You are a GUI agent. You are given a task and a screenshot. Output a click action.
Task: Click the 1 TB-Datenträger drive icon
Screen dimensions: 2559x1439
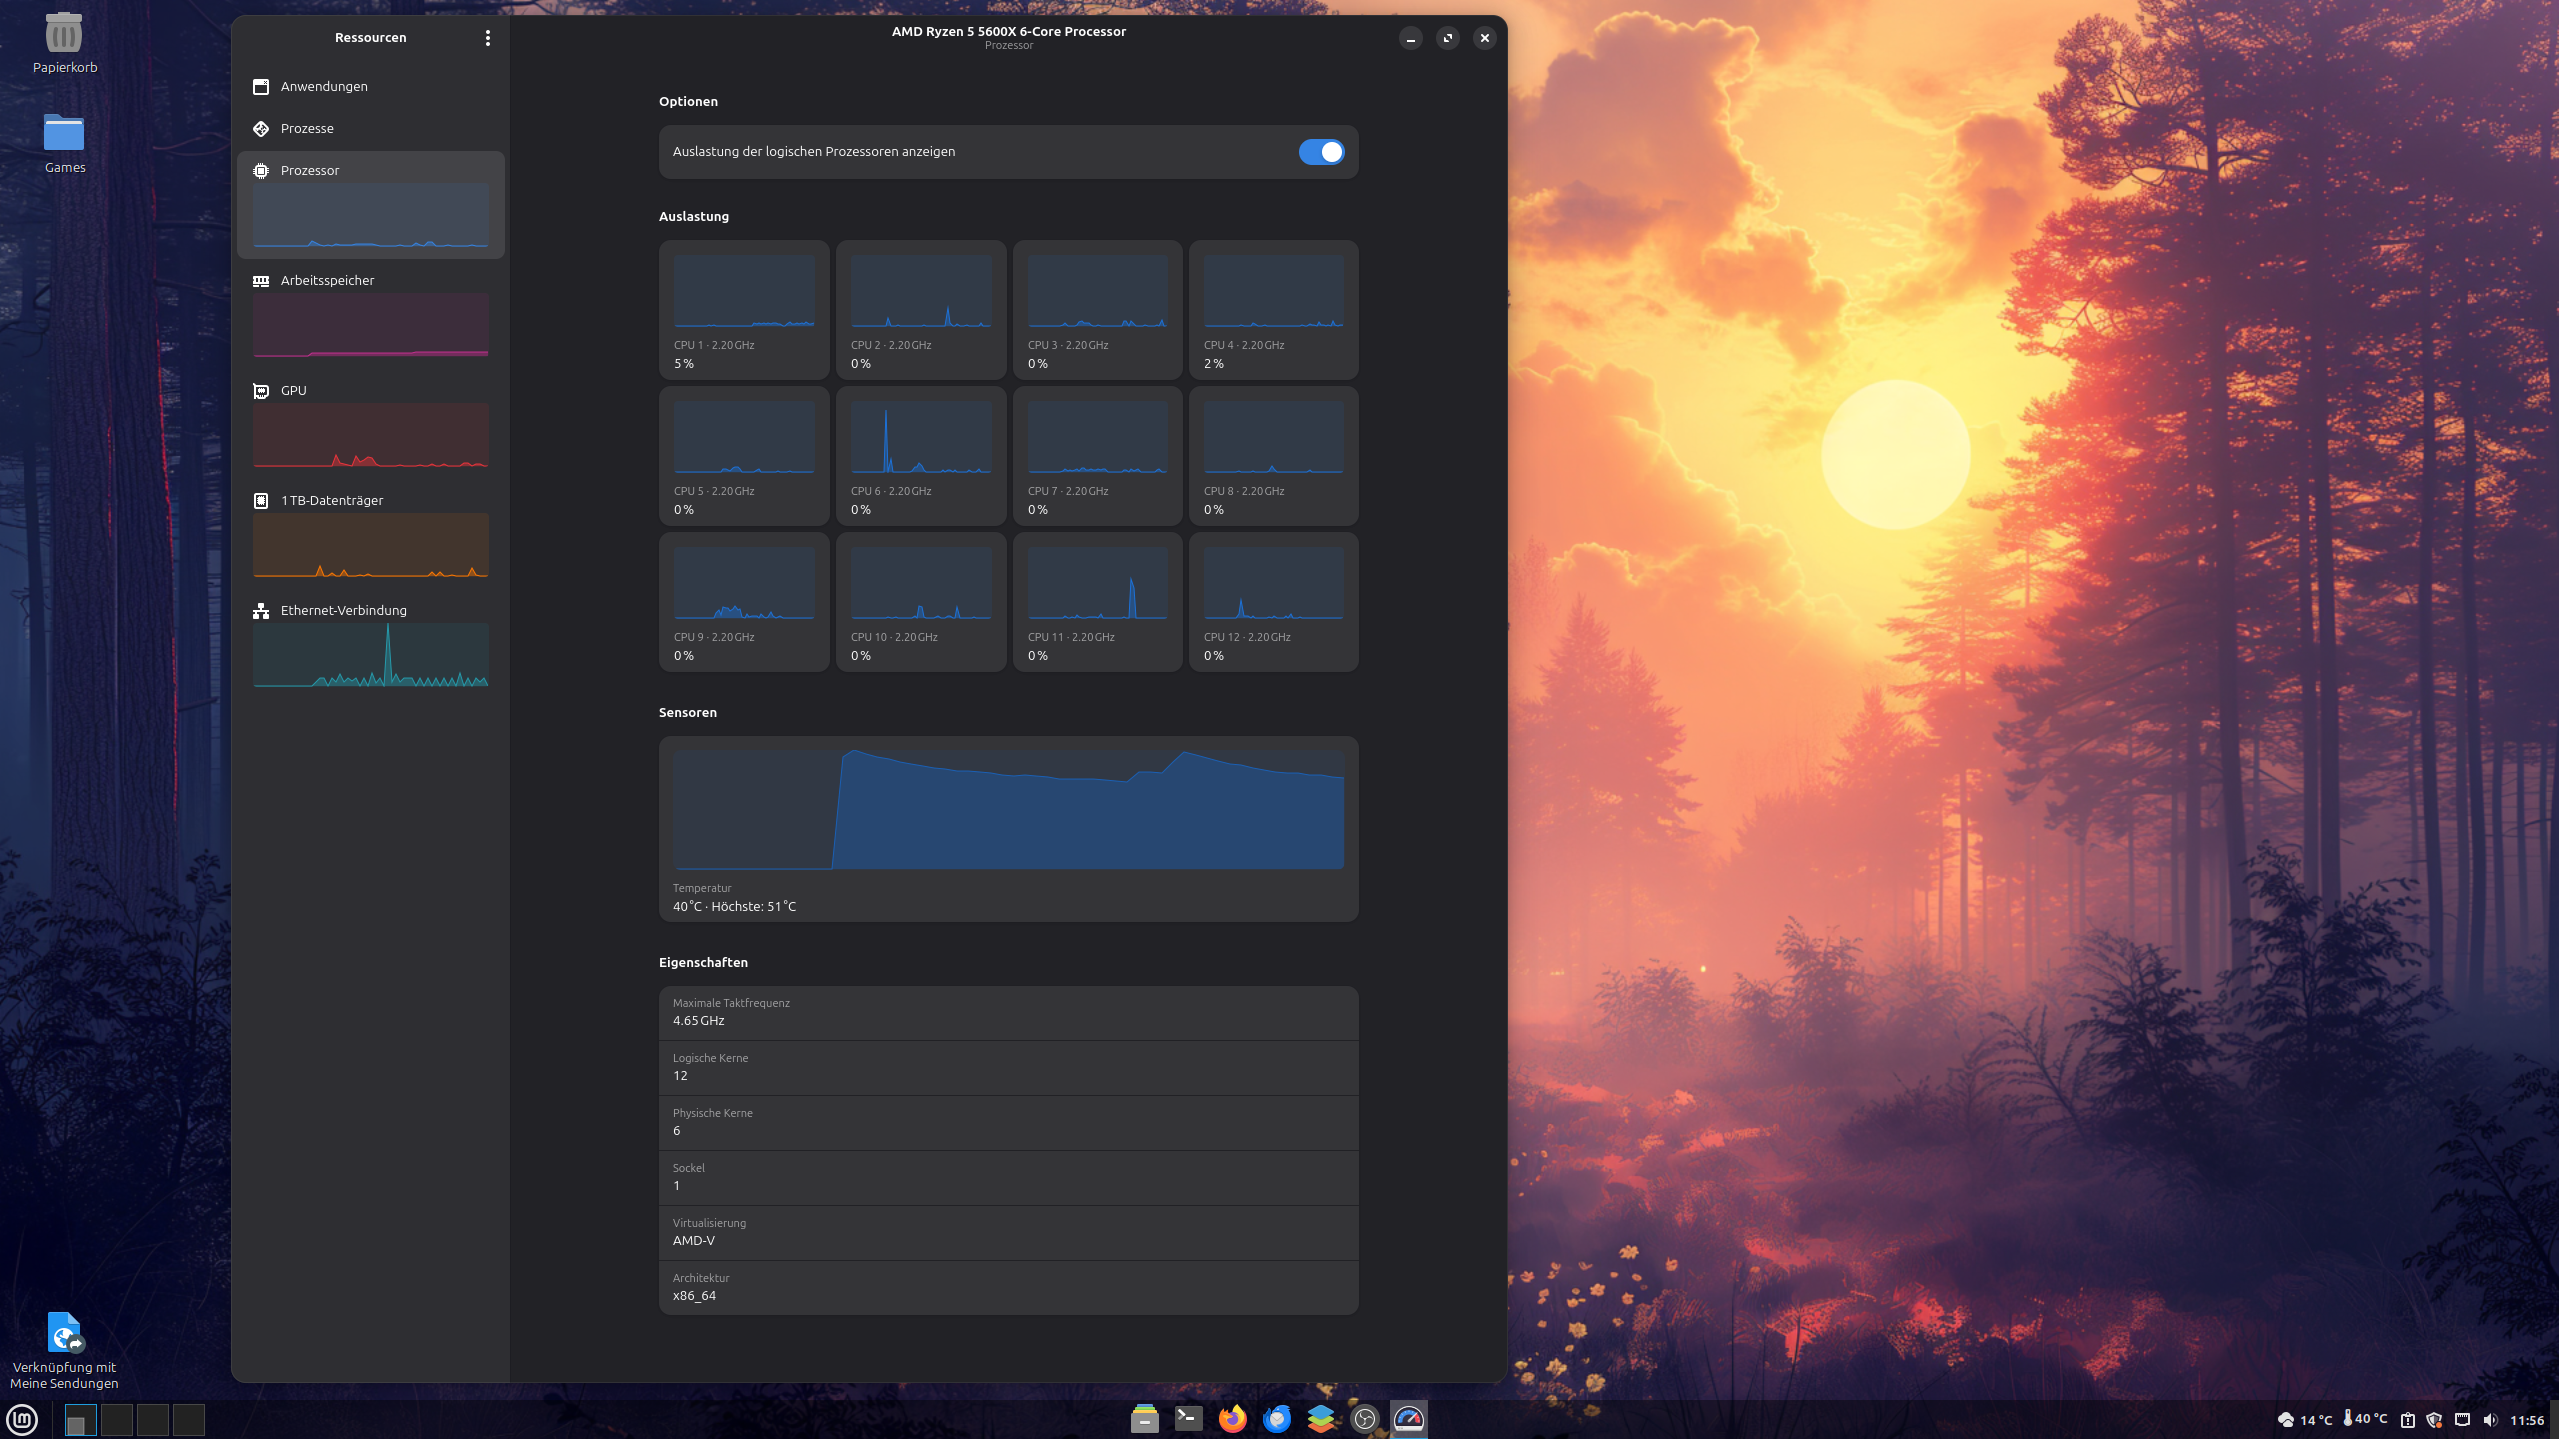pos(261,501)
